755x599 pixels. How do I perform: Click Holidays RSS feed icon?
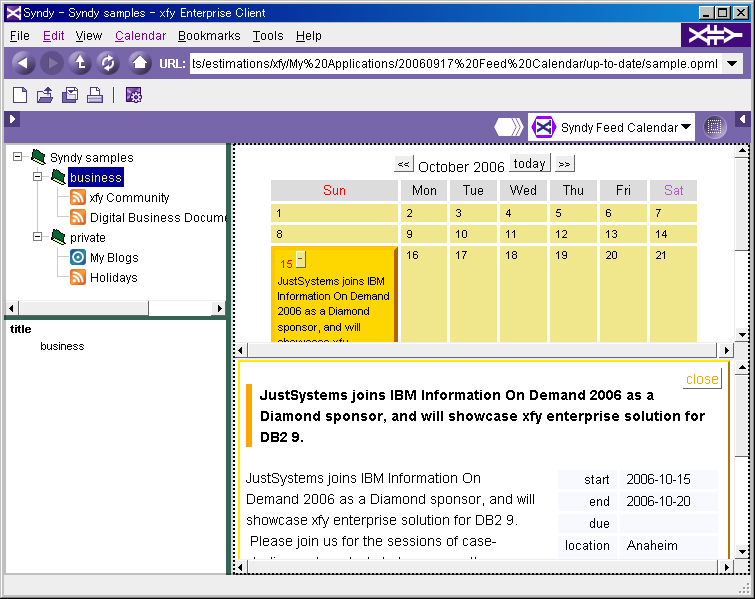click(x=78, y=277)
